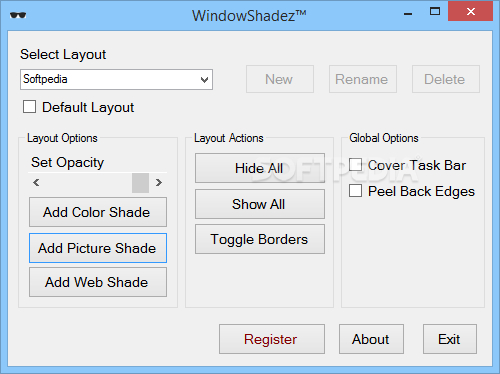Enable the Default Layout checkbox

point(29,107)
